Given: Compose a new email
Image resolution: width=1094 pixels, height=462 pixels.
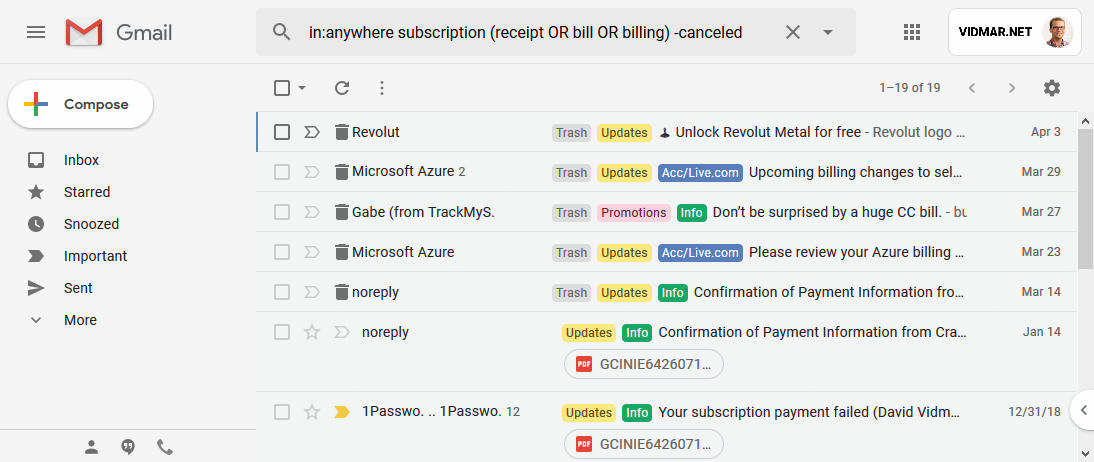Looking at the screenshot, I should [80, 104].
